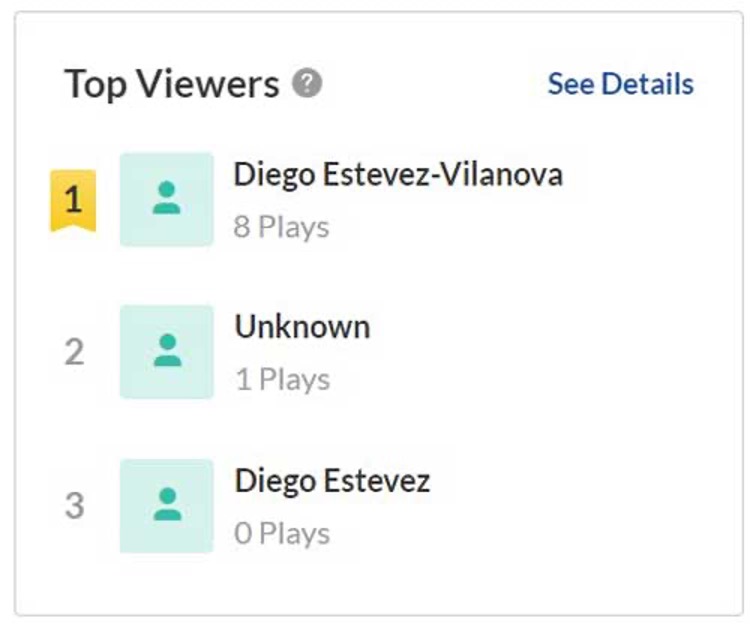Click the 1 Plays count
750x624 pixels.
(x=281, y=380)
